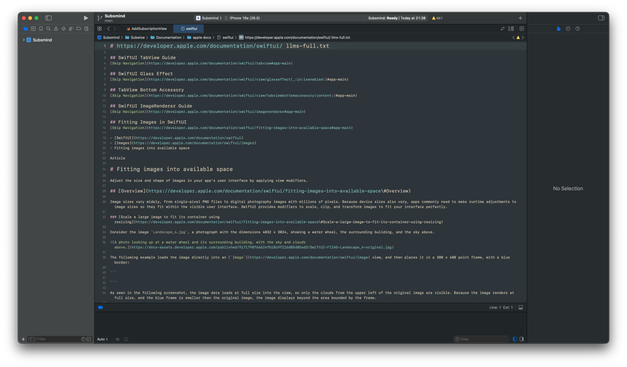Open the llms-full.txt heading breadcrumb
Image resolution: width=627 pixels, height=367 pixels.
[x=295, y=38]
